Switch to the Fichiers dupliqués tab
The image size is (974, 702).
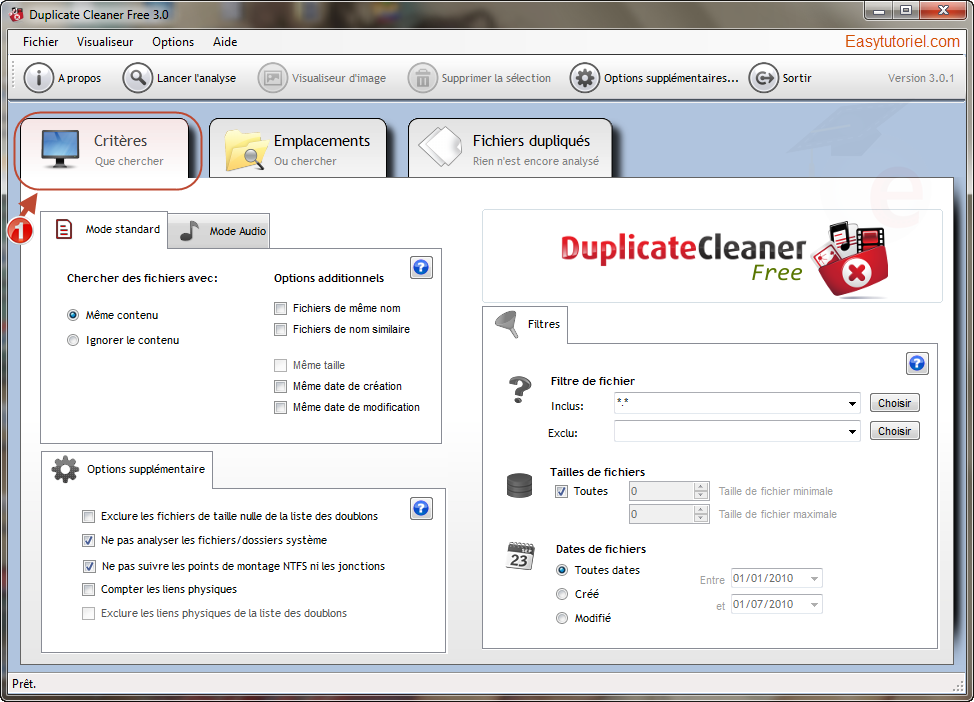pos(510,148)
